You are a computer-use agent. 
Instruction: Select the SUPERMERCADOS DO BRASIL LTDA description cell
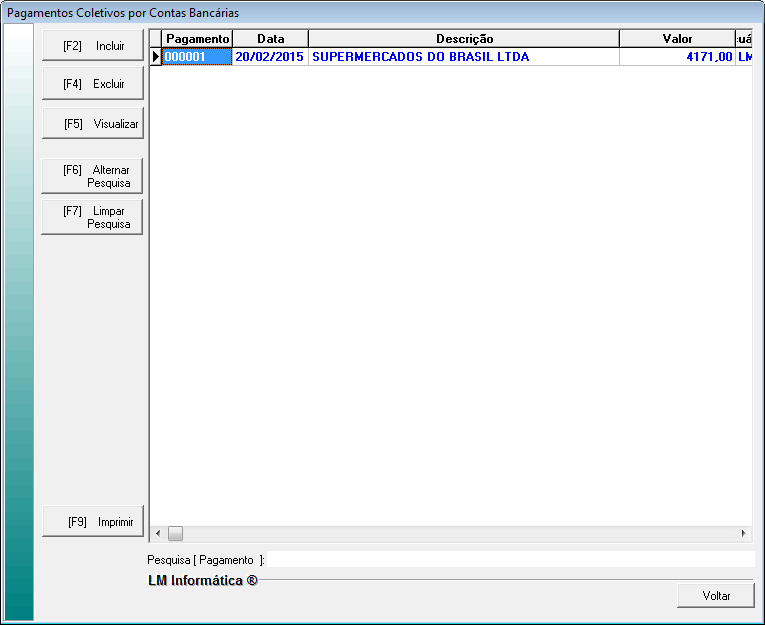pyautogui.click(x=463, y=57)
